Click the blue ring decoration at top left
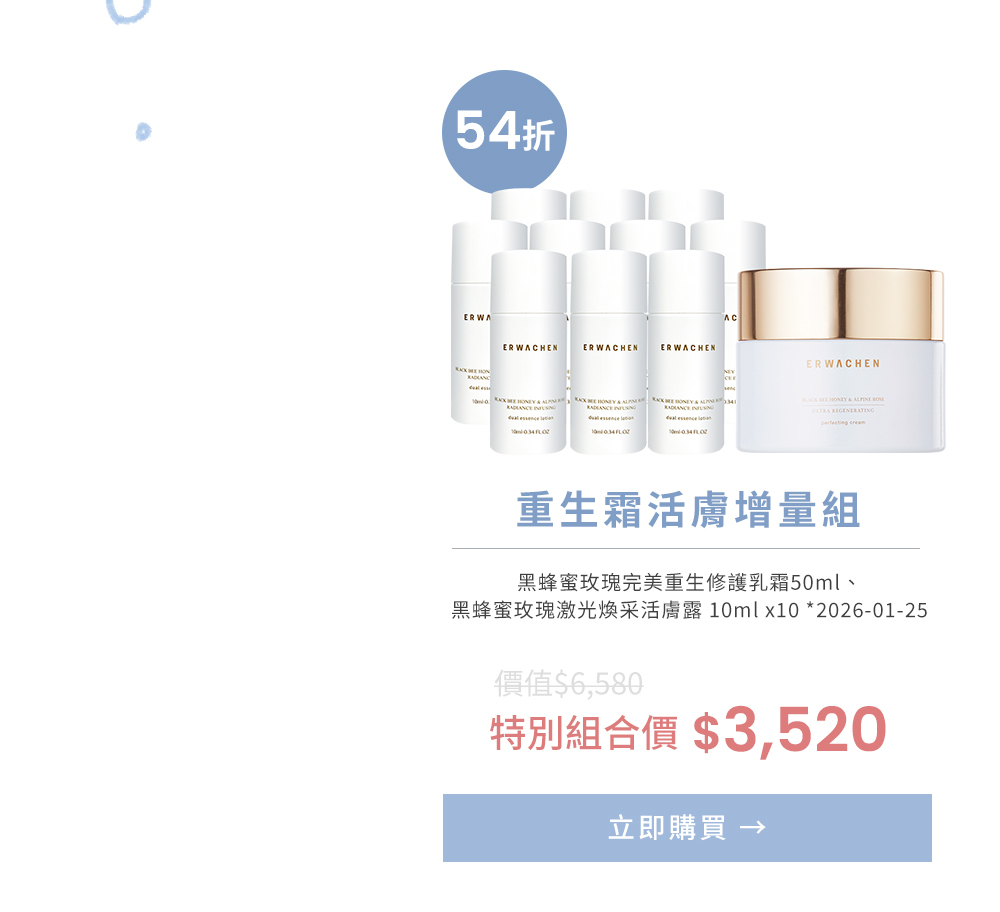This screenshot has height=912, width=1000. (129, 10)
